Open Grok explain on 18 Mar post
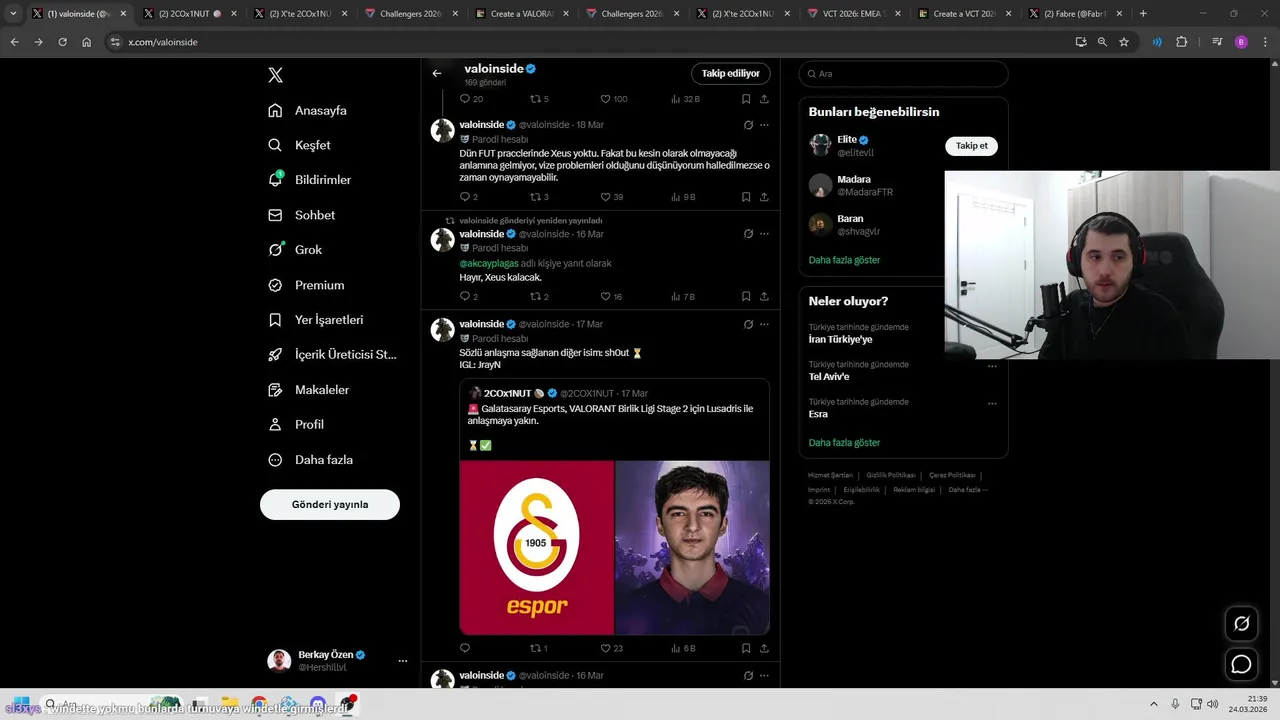The width and height of the screenshot is (1280, 720). coord(748,125)
